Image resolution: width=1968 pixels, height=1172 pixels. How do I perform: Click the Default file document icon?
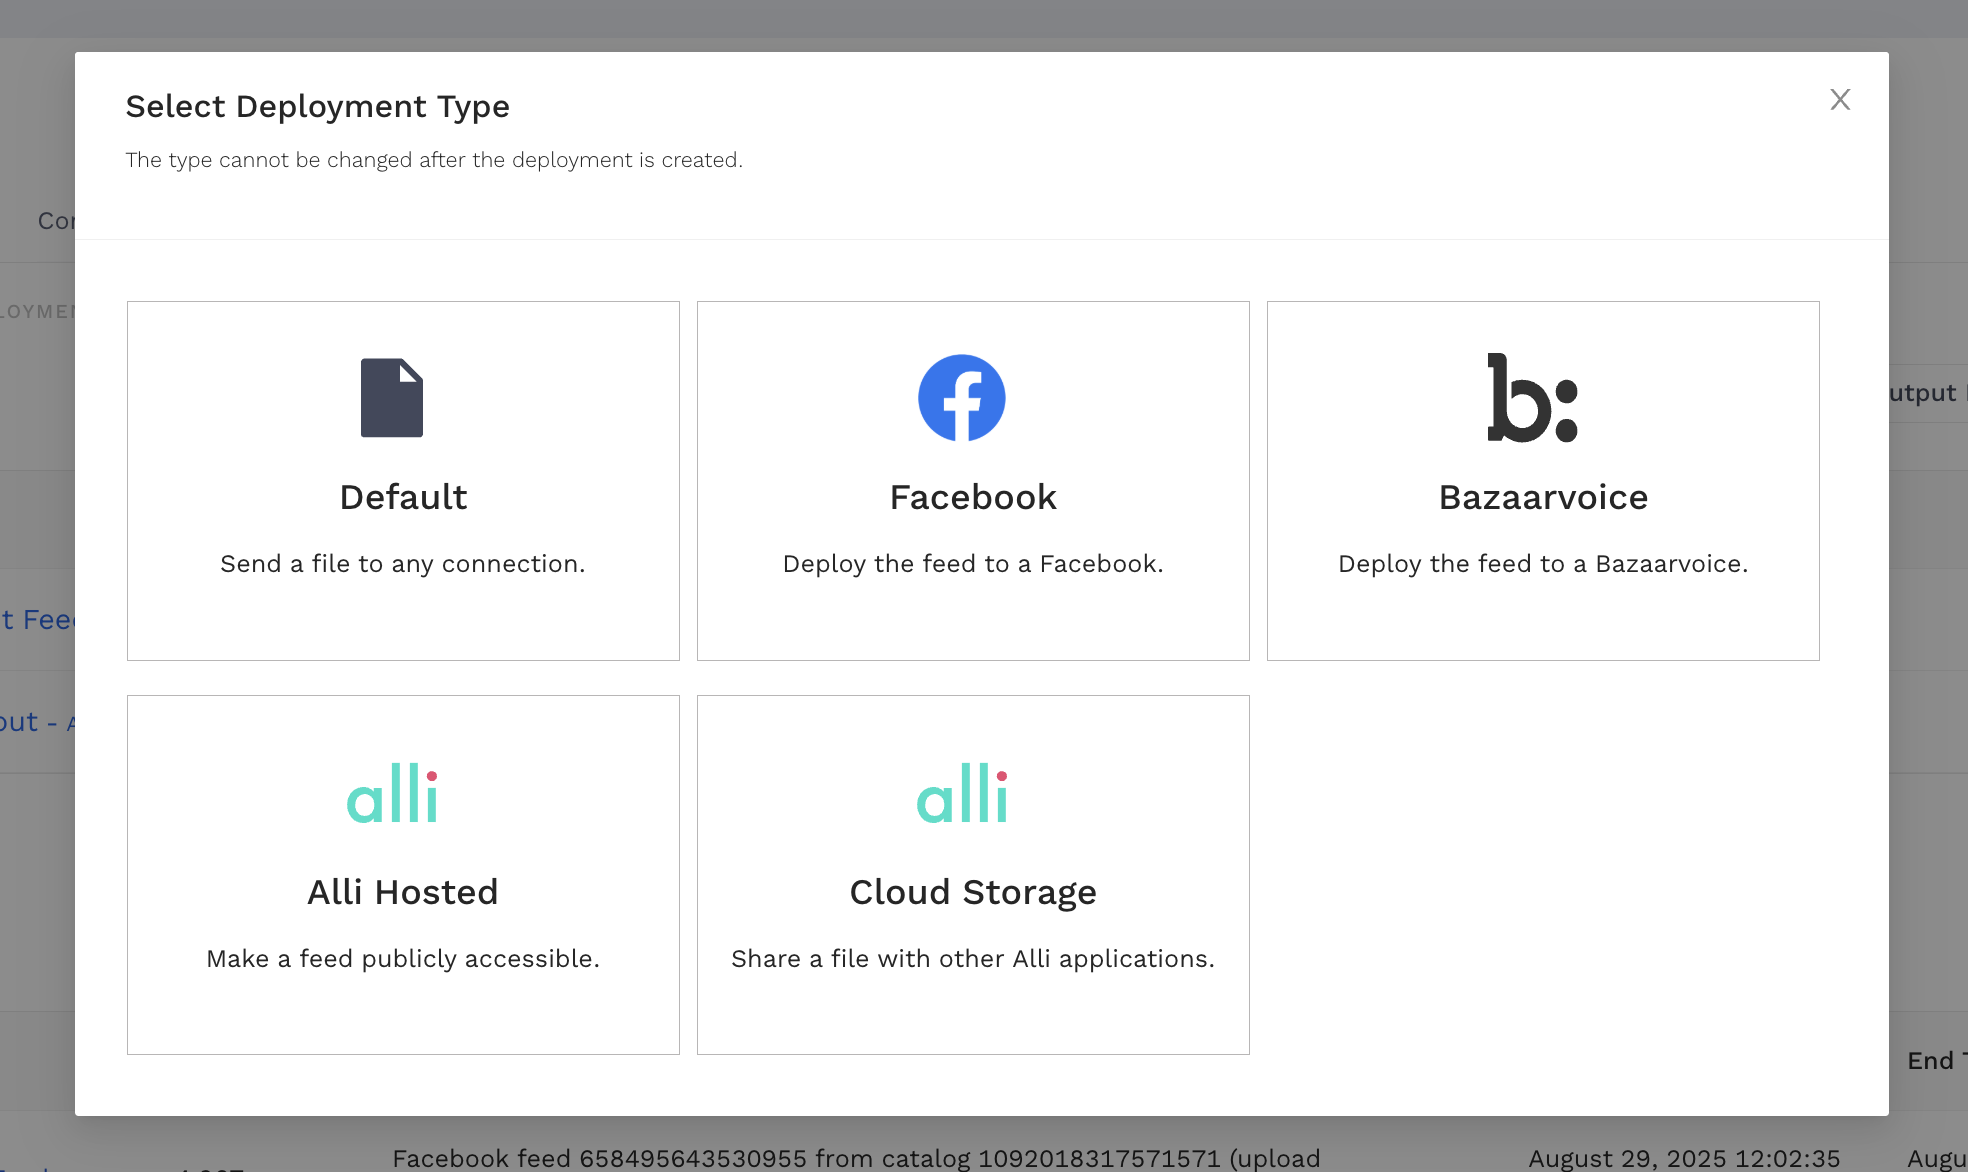pos(392,398)
